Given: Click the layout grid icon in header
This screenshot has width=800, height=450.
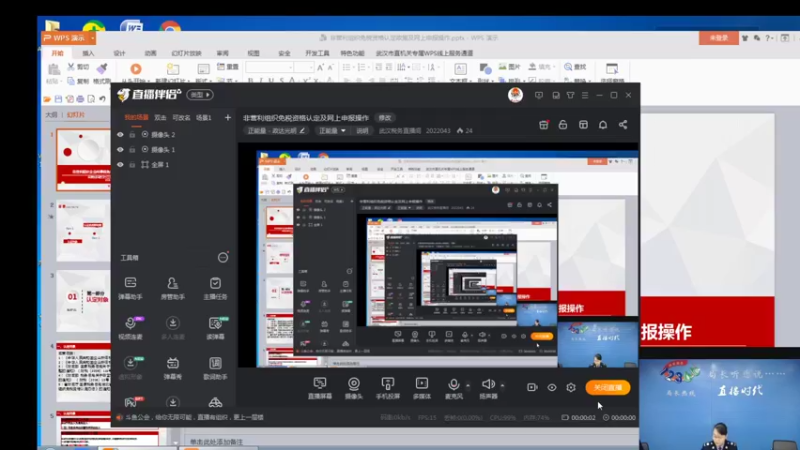Looking at the screenshot, I should pyautogui.click(x=583, y=124).
